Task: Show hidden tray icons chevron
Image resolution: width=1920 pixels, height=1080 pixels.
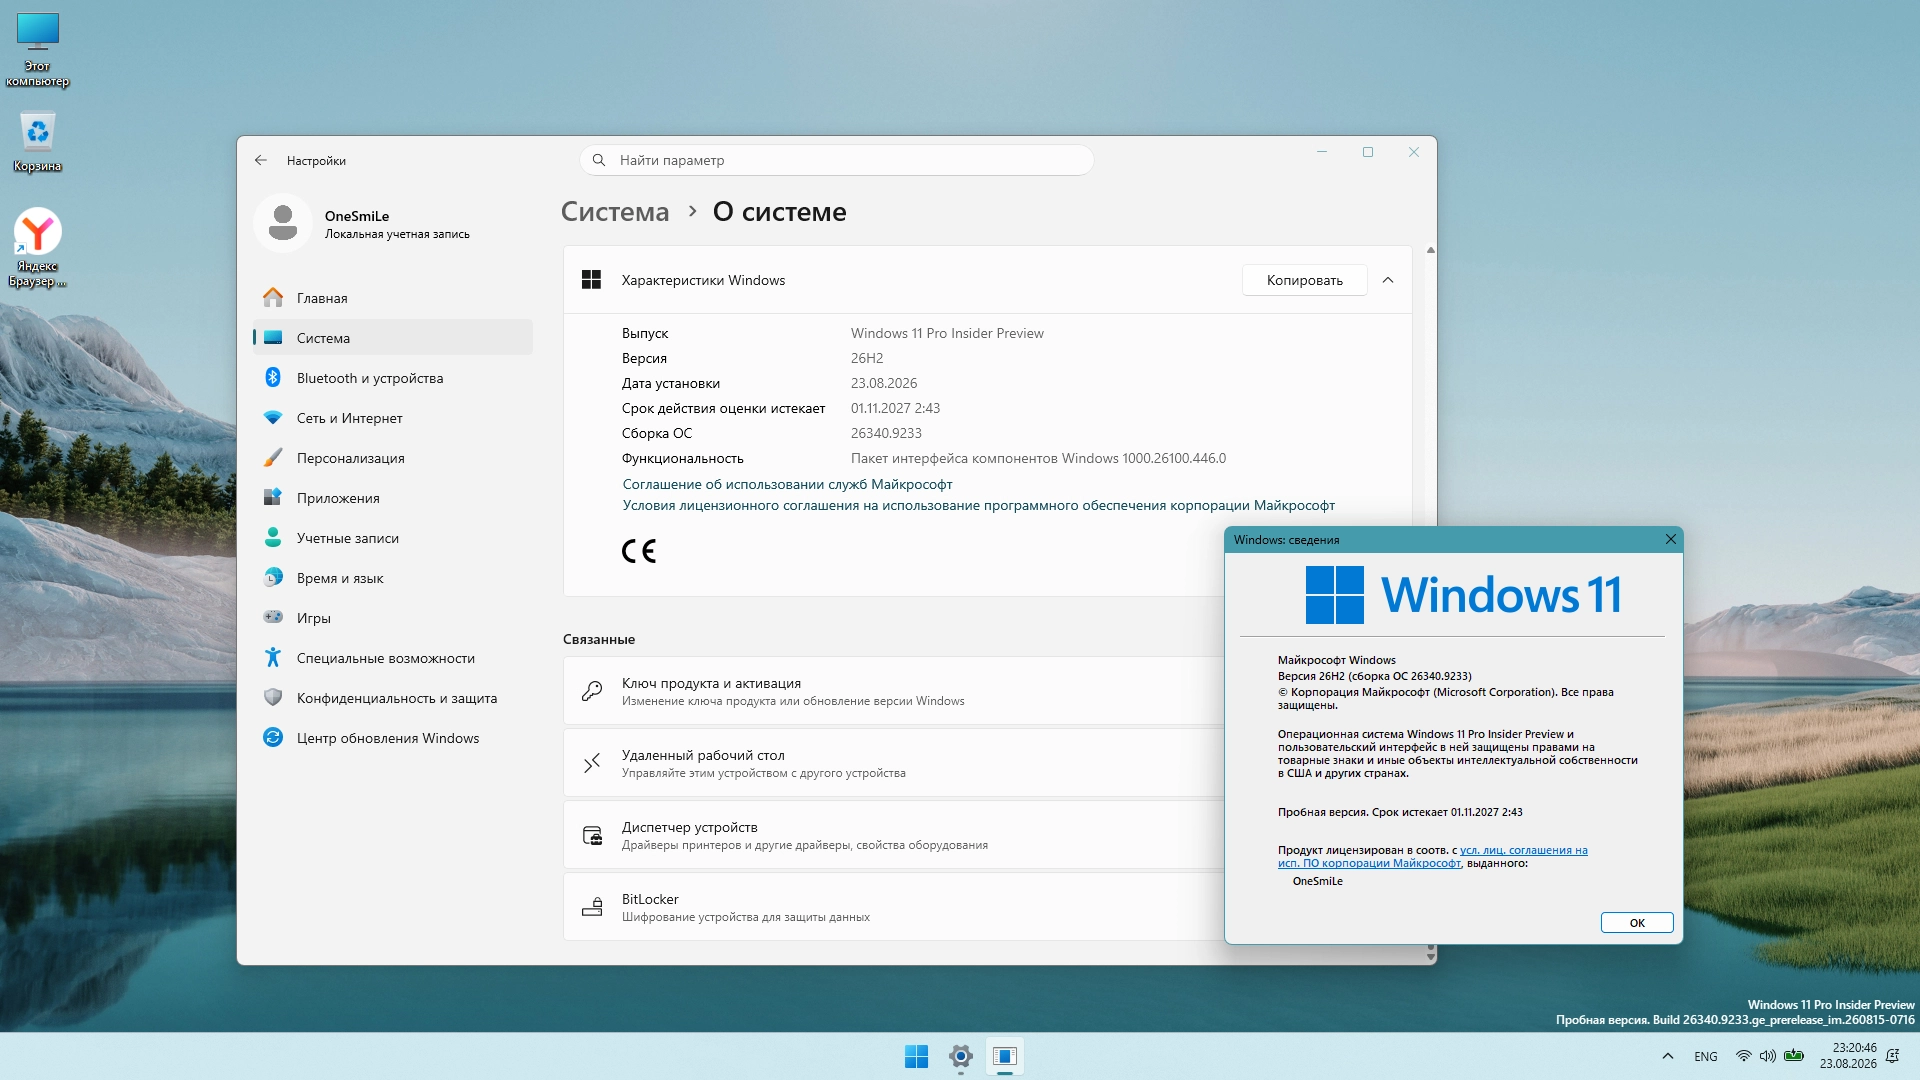Action: [1667, 1056]
